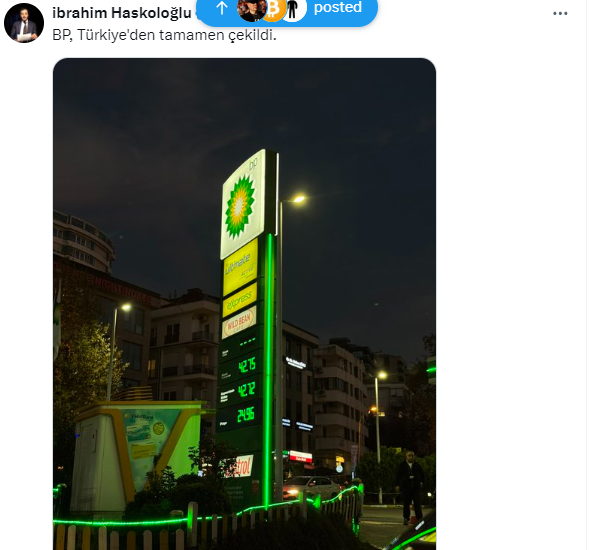The width and height of the screenshot is (593, 550).
Task: Open the tweet text "BP, Türkiye'den tamamen çekildi."
Action: pos(165,35)
